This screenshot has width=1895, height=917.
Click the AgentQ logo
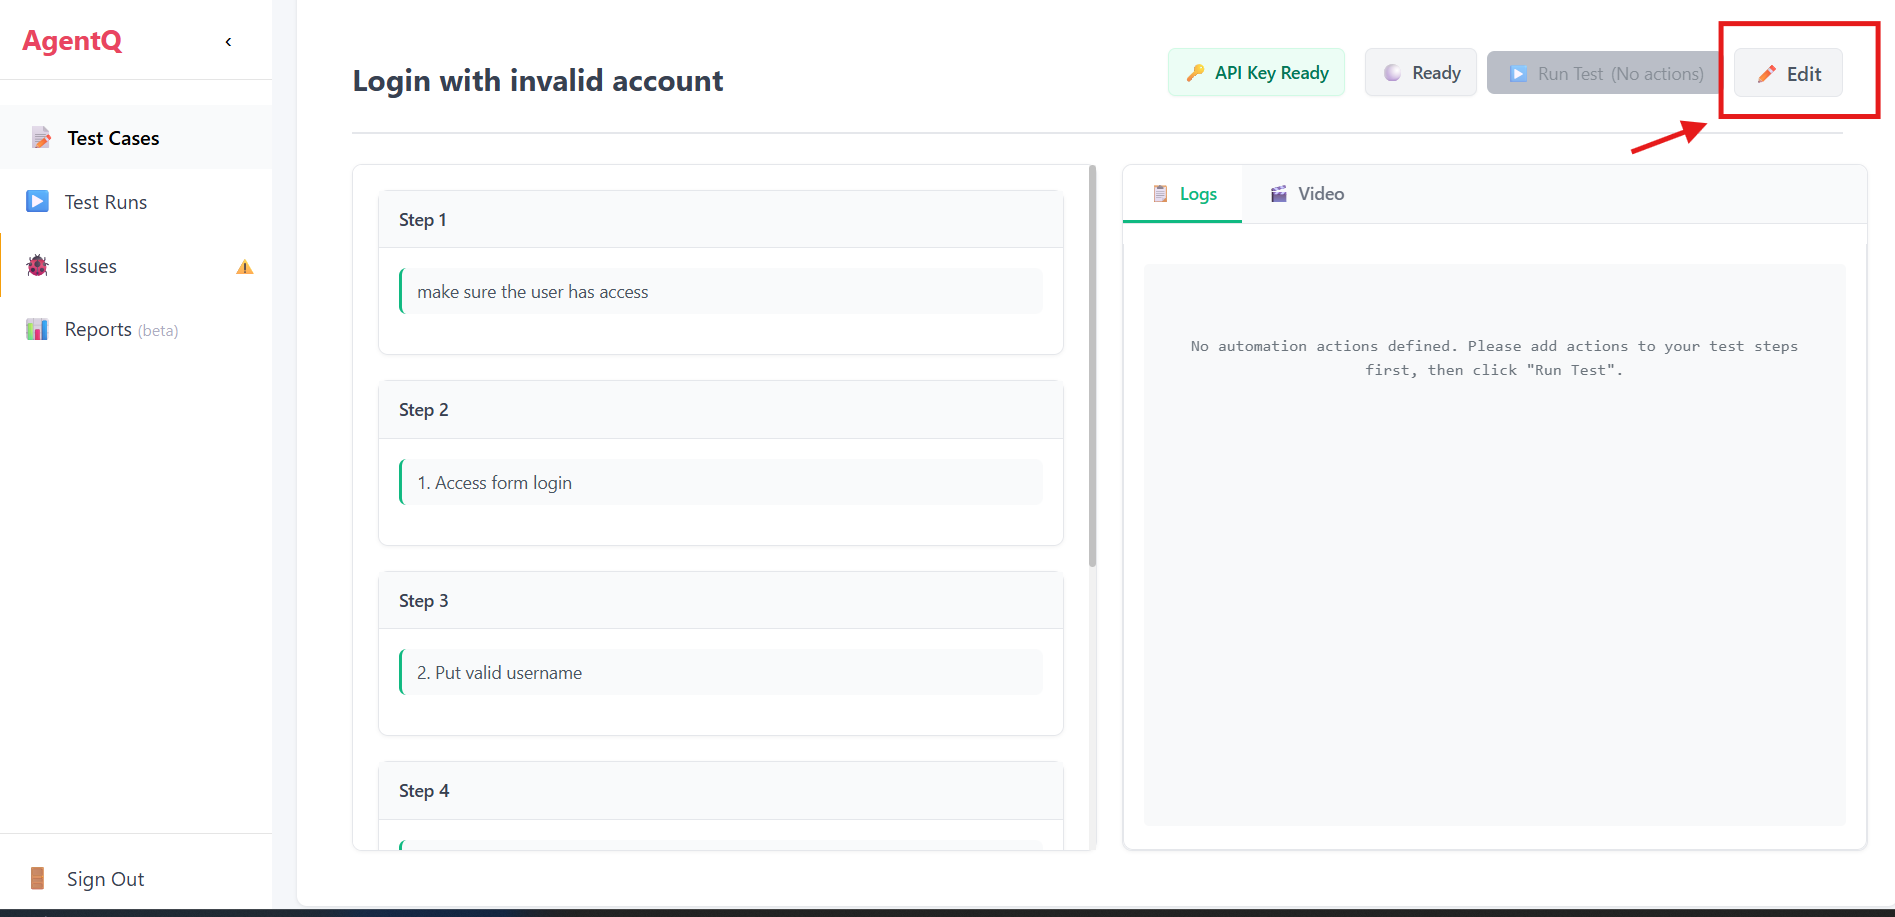coord(72,41)
